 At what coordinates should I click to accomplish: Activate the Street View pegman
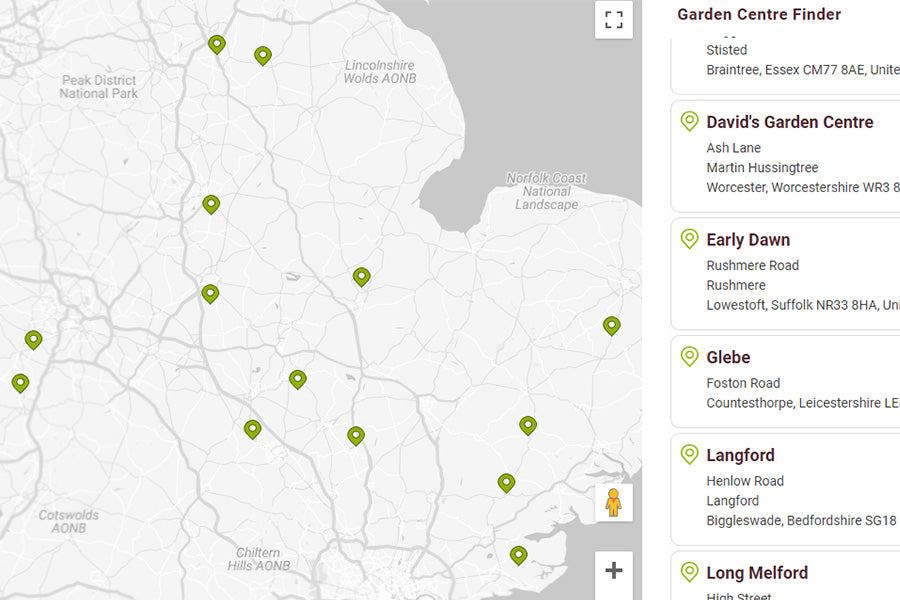(x=613, y=502)
